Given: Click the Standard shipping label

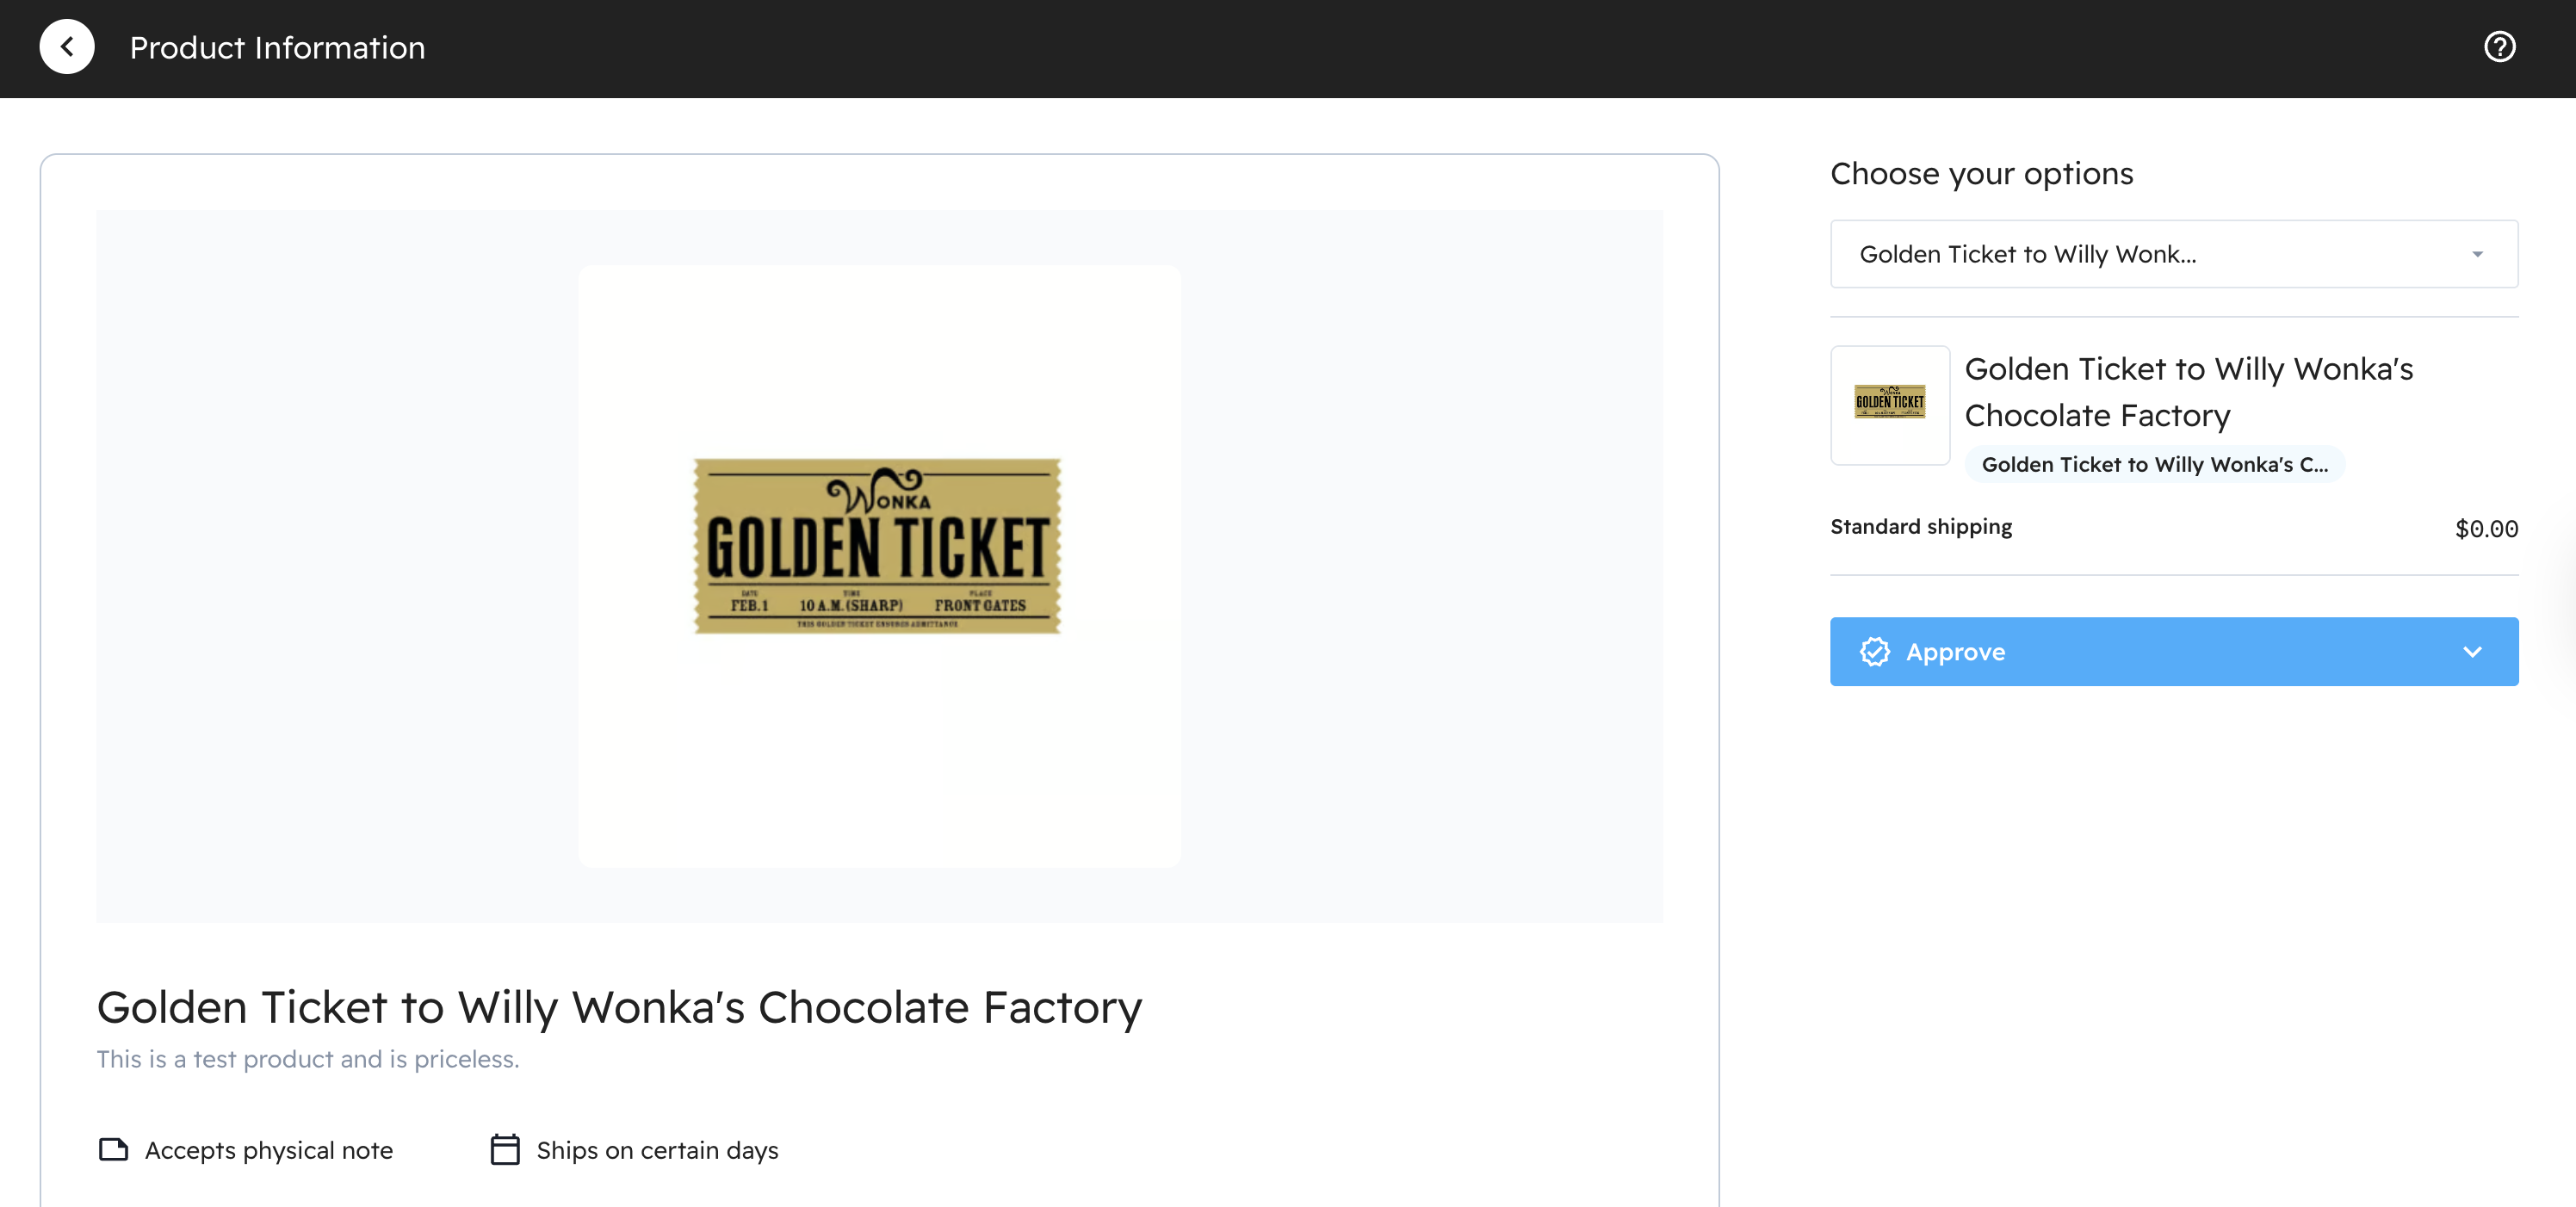Looking at the screenshot, I should click(x=1921, y=527).
